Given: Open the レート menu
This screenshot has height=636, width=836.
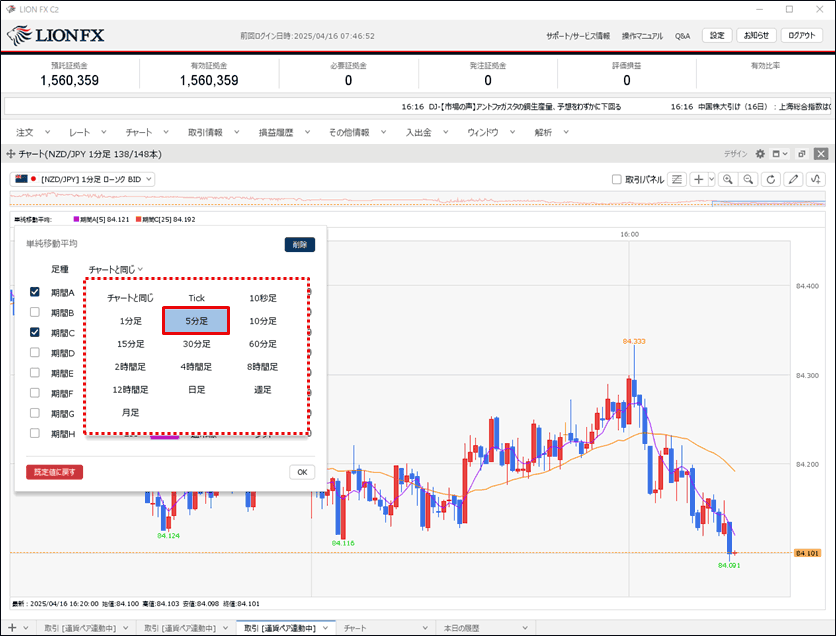Looking at the screenshot, I should pos(87,132).
